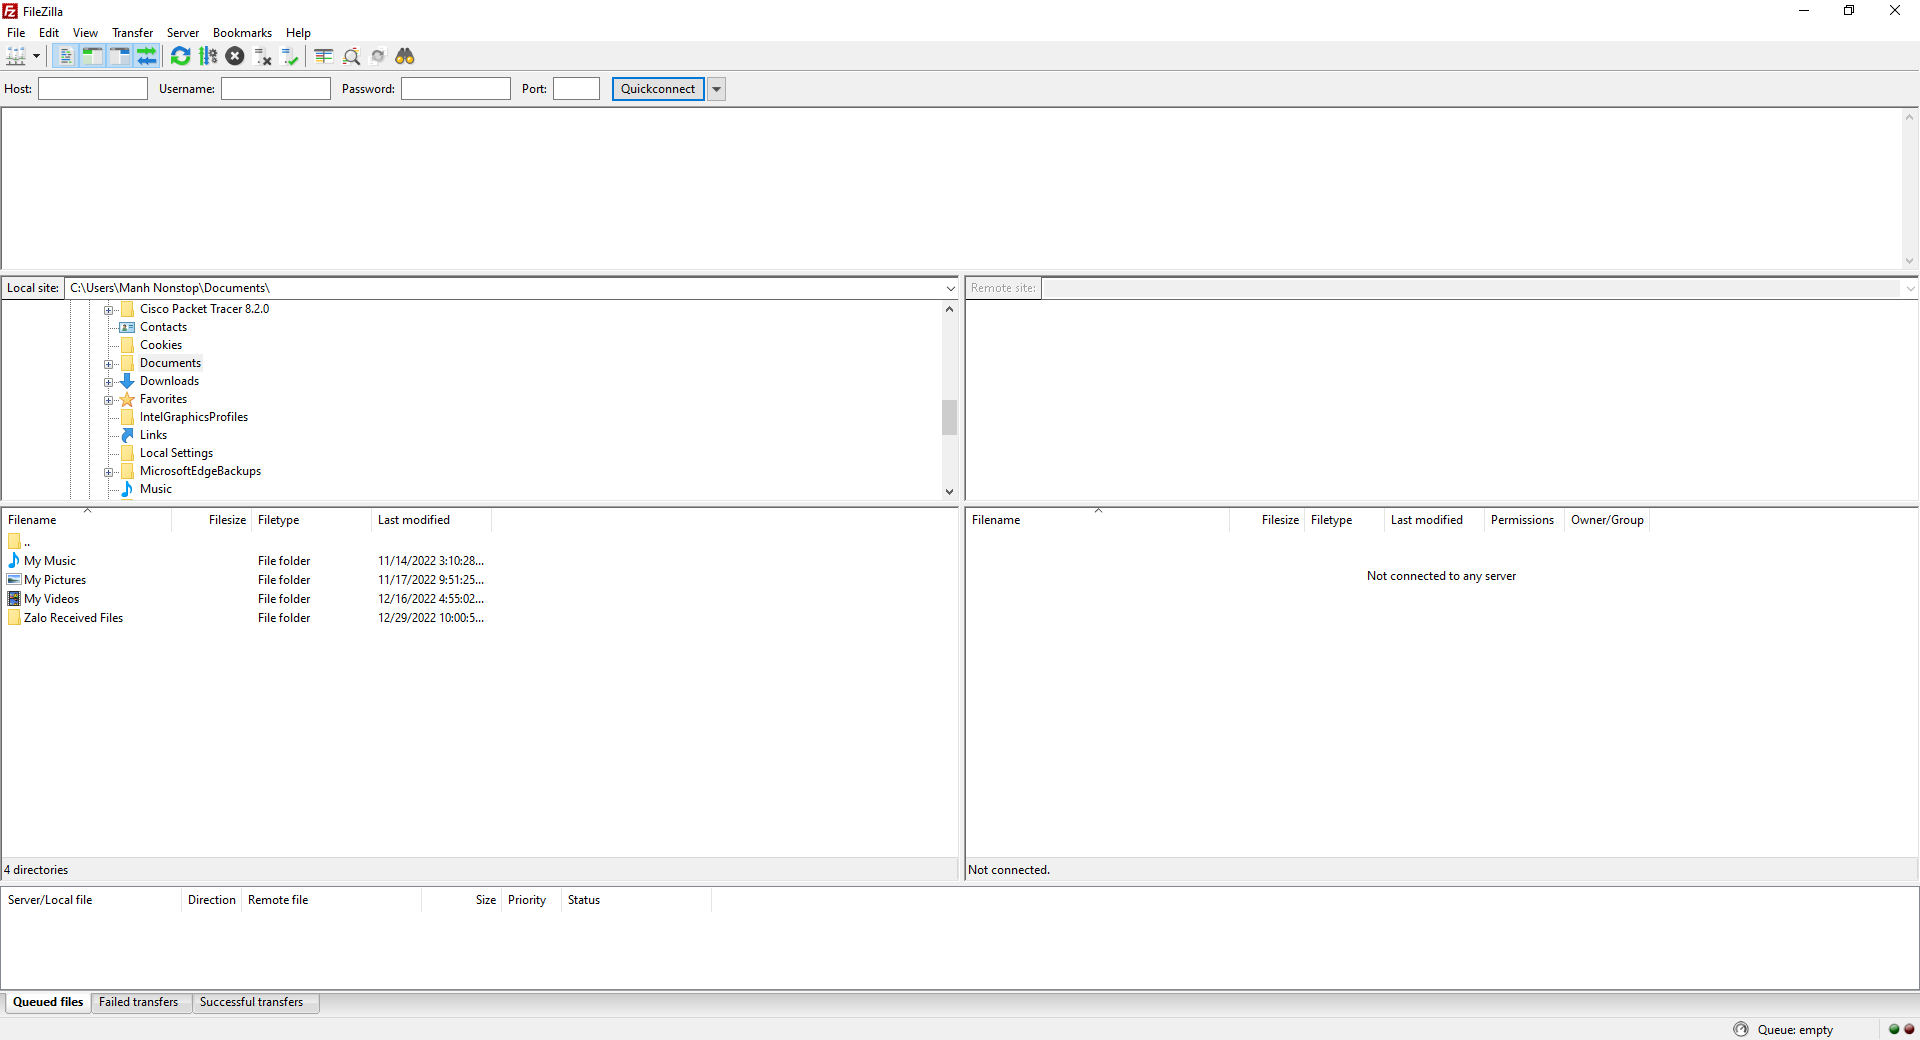
Task: Toggle filename filters with magnifier icon
Action: (351, 56)
